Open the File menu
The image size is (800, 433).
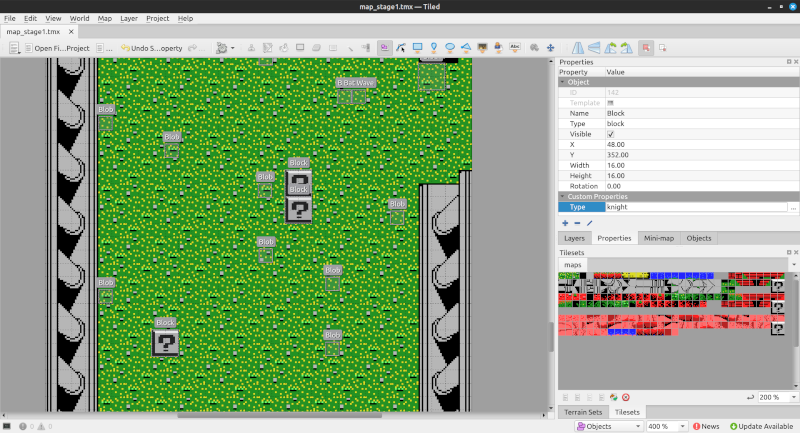10,18
